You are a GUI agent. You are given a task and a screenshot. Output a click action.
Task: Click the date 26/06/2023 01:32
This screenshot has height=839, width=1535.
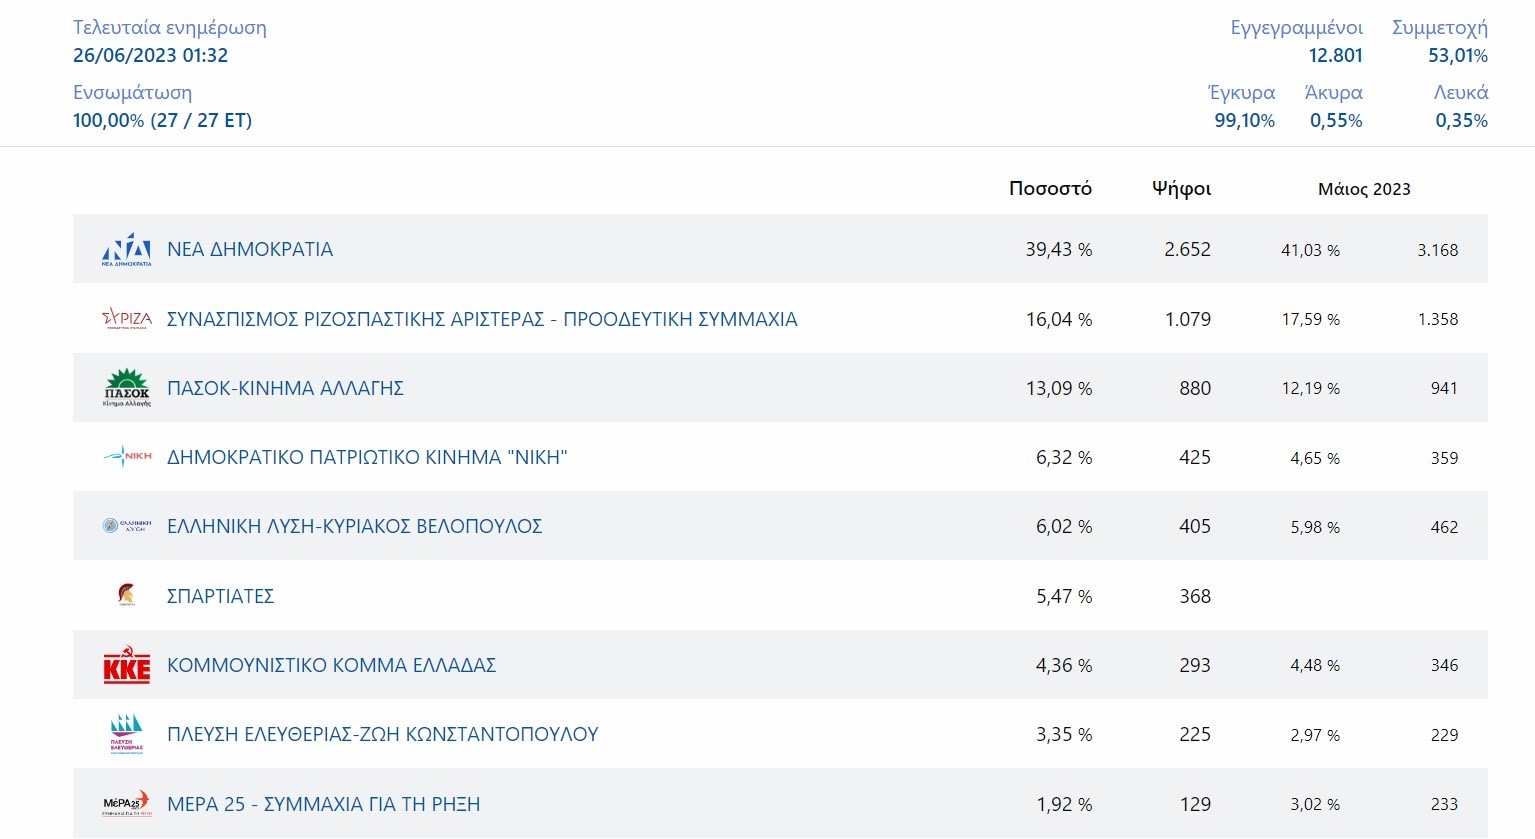[150, 55]
